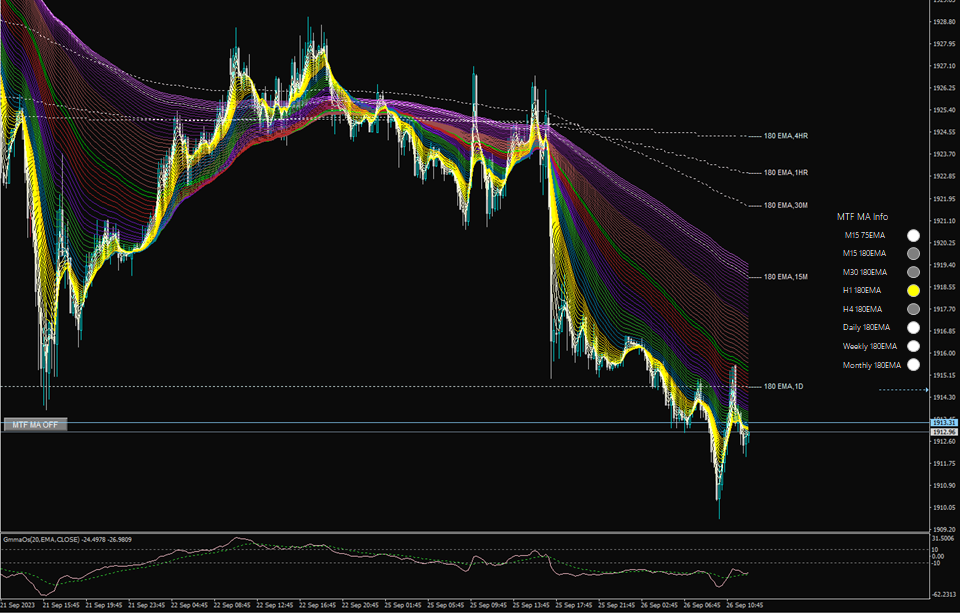Disable the yellow H1 180EMA toggle
The image size is (960, 614).
click(913, 290)
